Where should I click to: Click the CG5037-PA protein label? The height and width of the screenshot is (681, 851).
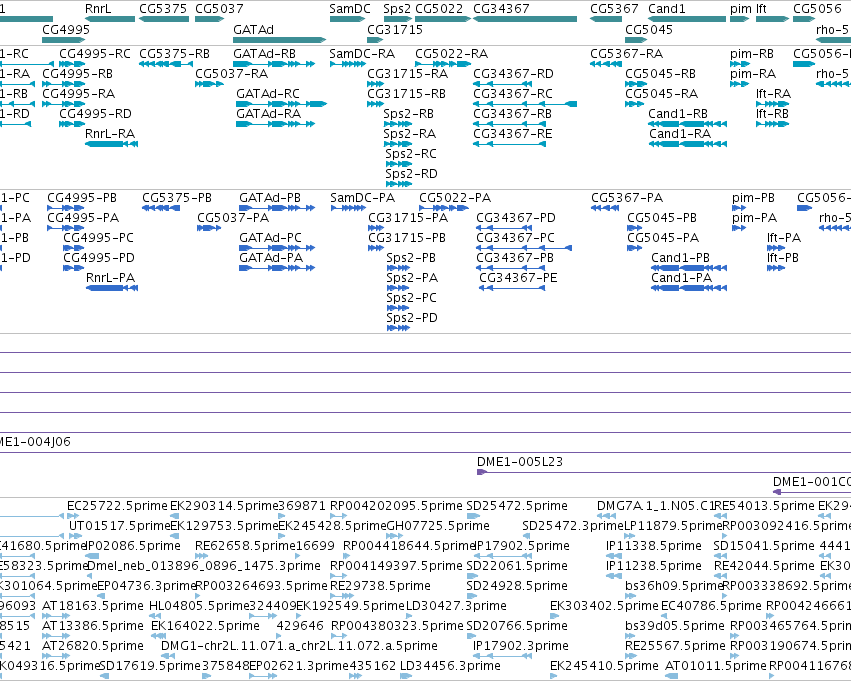[233, 218]
